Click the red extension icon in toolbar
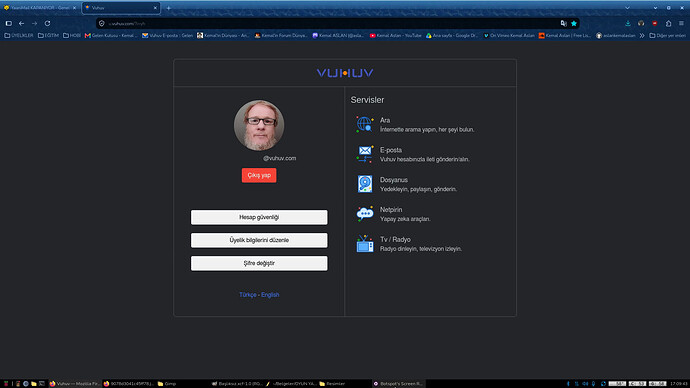 [x=655, y=23]
